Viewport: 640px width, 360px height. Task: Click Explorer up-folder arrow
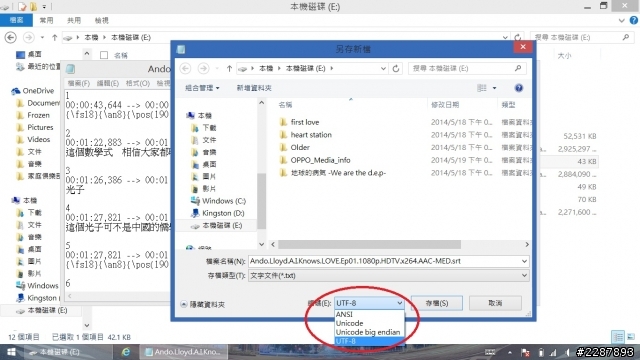tap(54, 38)
